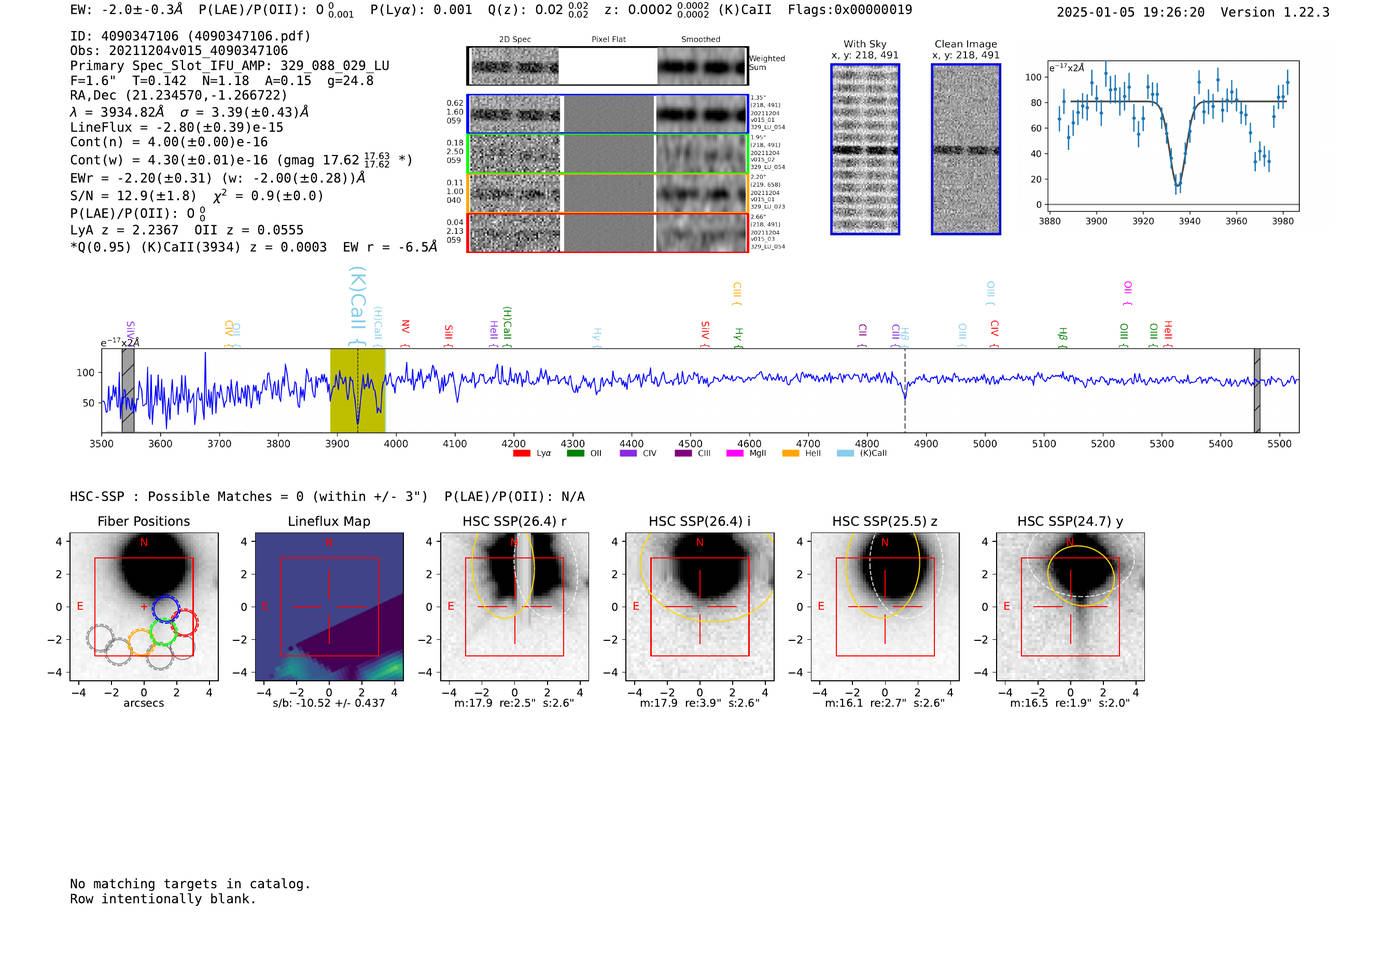Select the orange-bordered 2D fiber spectrum row
This screenshot has width=1400, height=953.
click(x=607, y=193)
